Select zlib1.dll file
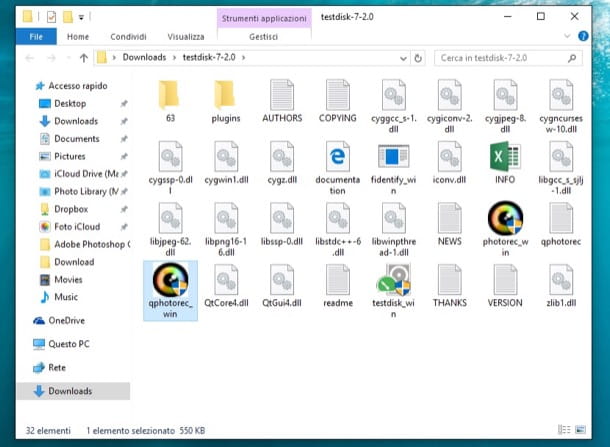 [x=561, y=286]
